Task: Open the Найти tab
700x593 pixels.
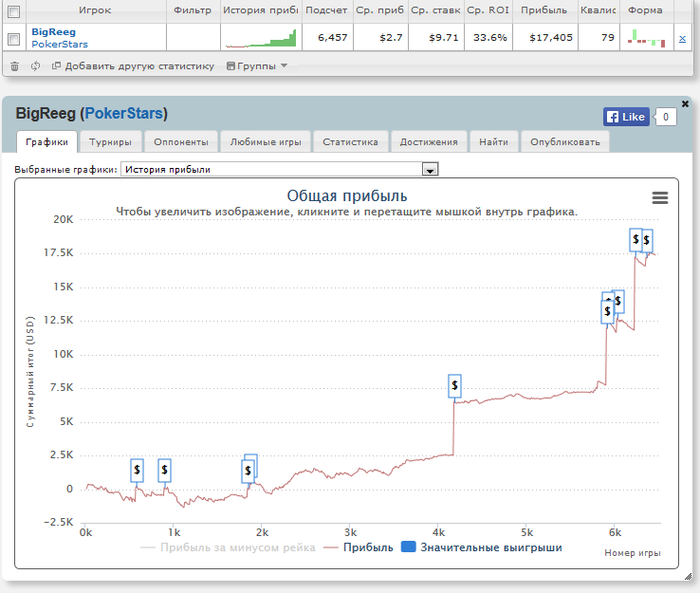Action: click(494, 142)
